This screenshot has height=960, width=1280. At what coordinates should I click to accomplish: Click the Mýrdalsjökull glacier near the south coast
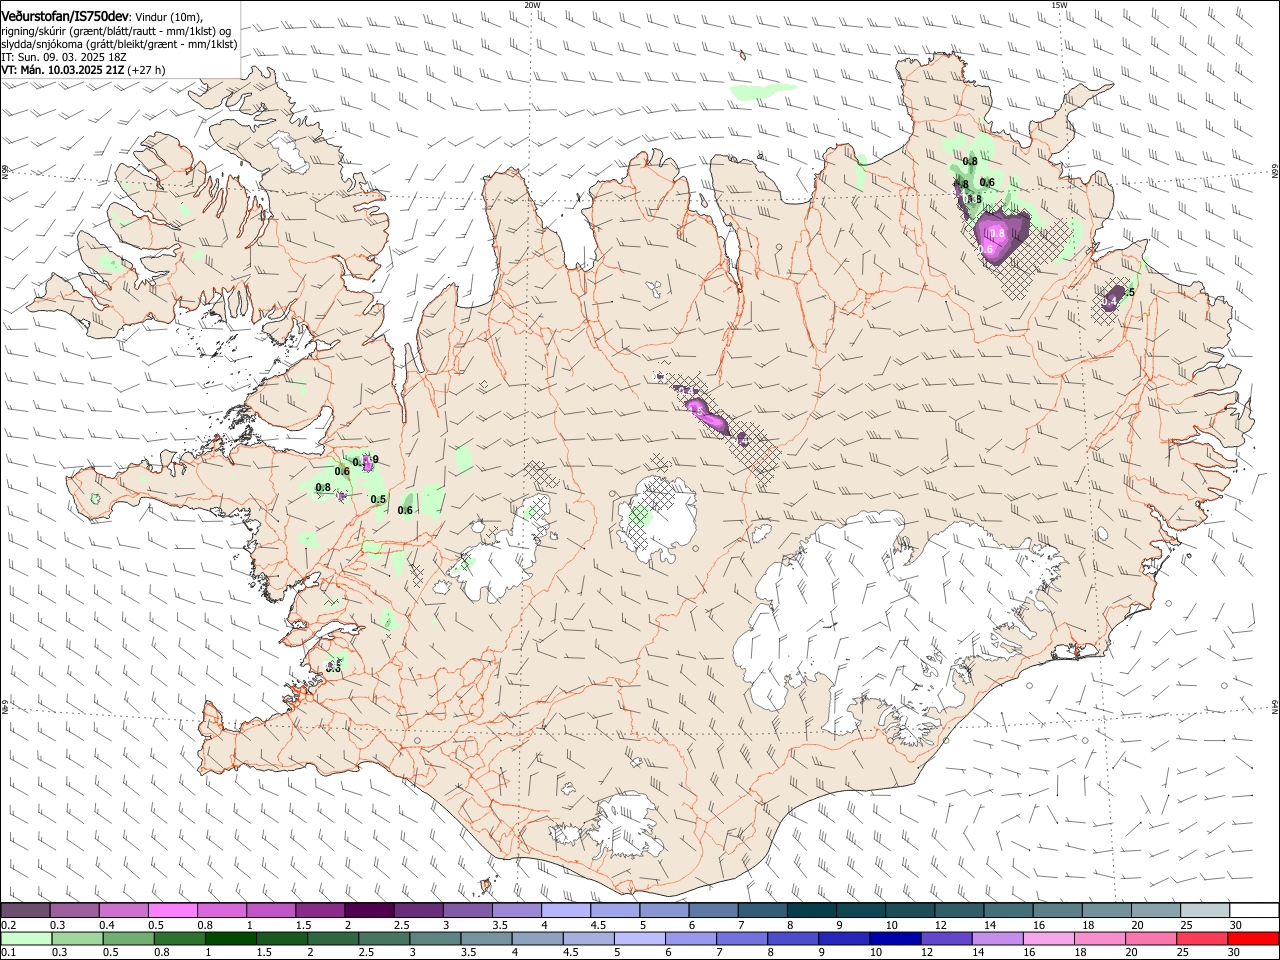(x=627, y=826)
